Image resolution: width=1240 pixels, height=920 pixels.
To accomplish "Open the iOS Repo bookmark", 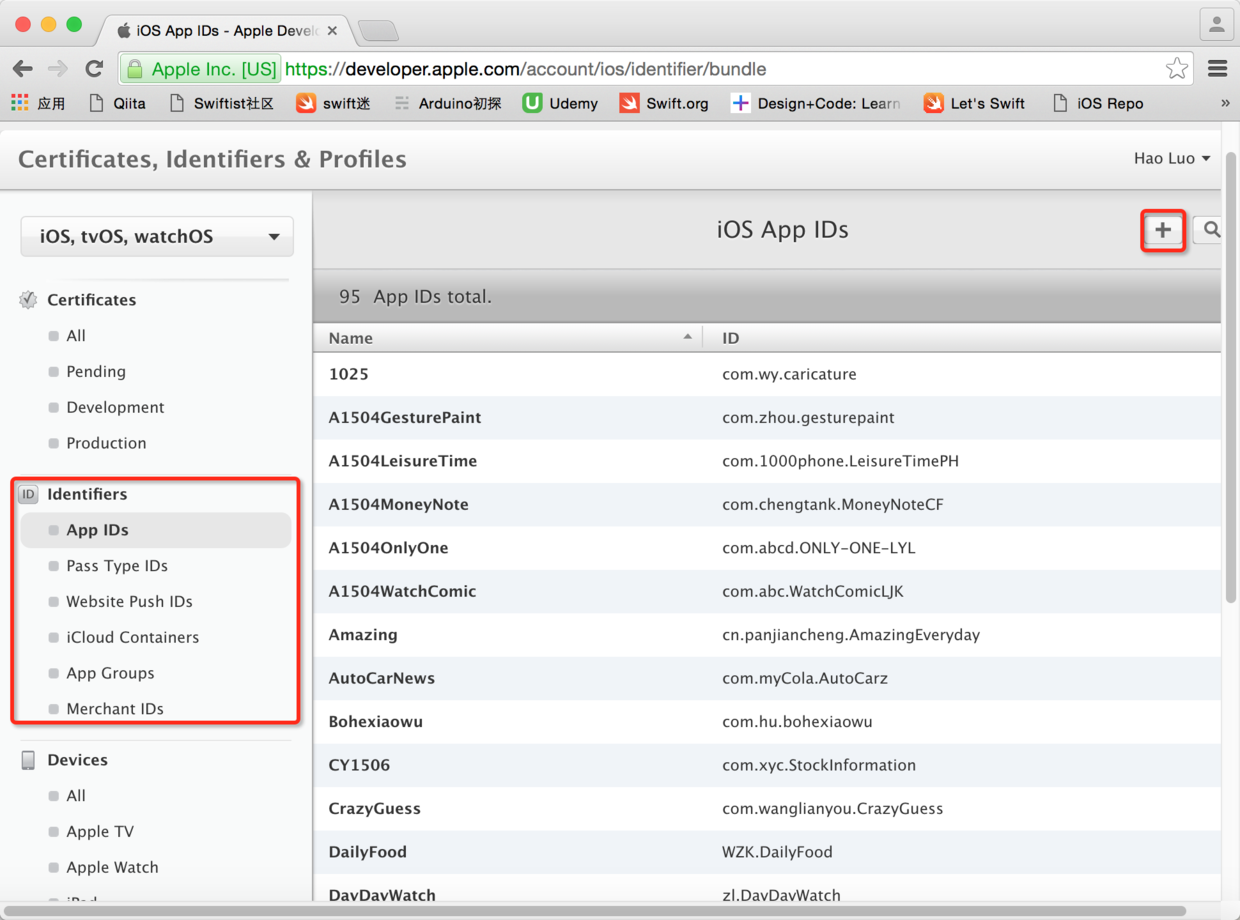I will click(1097, 103).
